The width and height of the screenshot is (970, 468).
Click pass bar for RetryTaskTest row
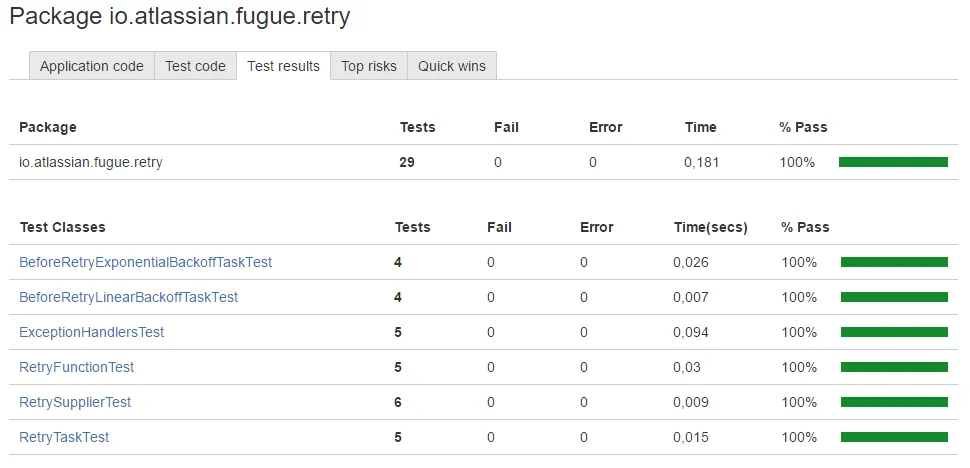[x=895, y=437]
